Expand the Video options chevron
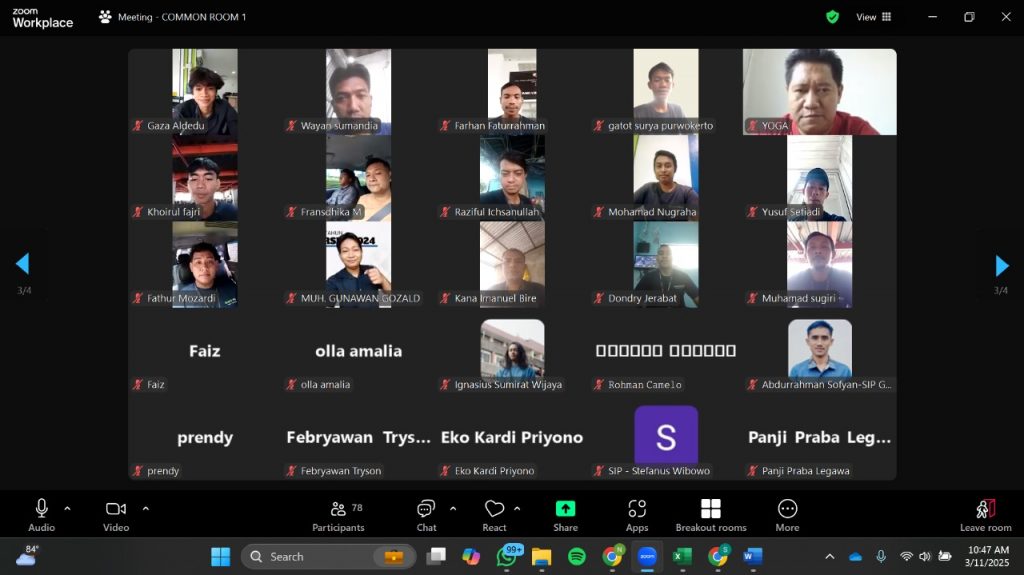This screenshot has width=1024, height=575. 145,508
